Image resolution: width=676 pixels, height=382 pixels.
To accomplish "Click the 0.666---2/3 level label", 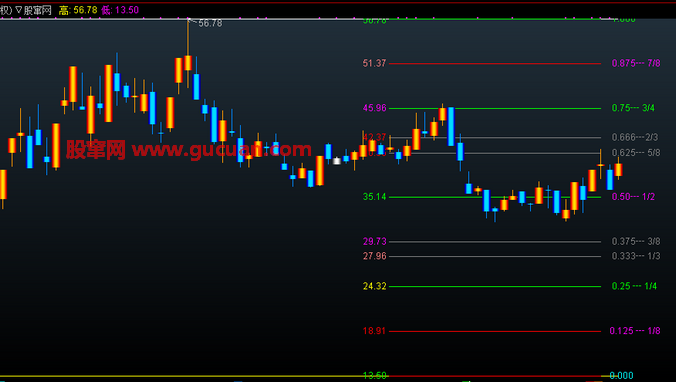I will pos(635,137).
